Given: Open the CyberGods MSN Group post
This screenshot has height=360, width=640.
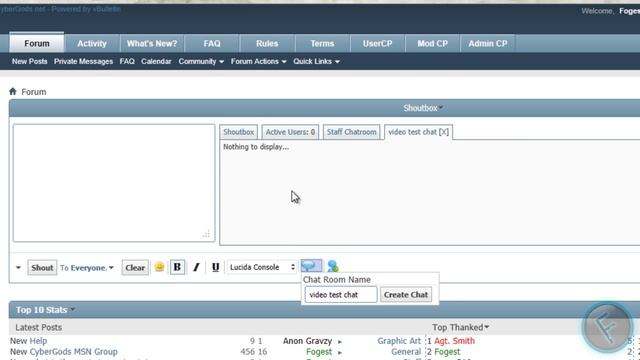Looking at the screenshot, I should (73, 351).
